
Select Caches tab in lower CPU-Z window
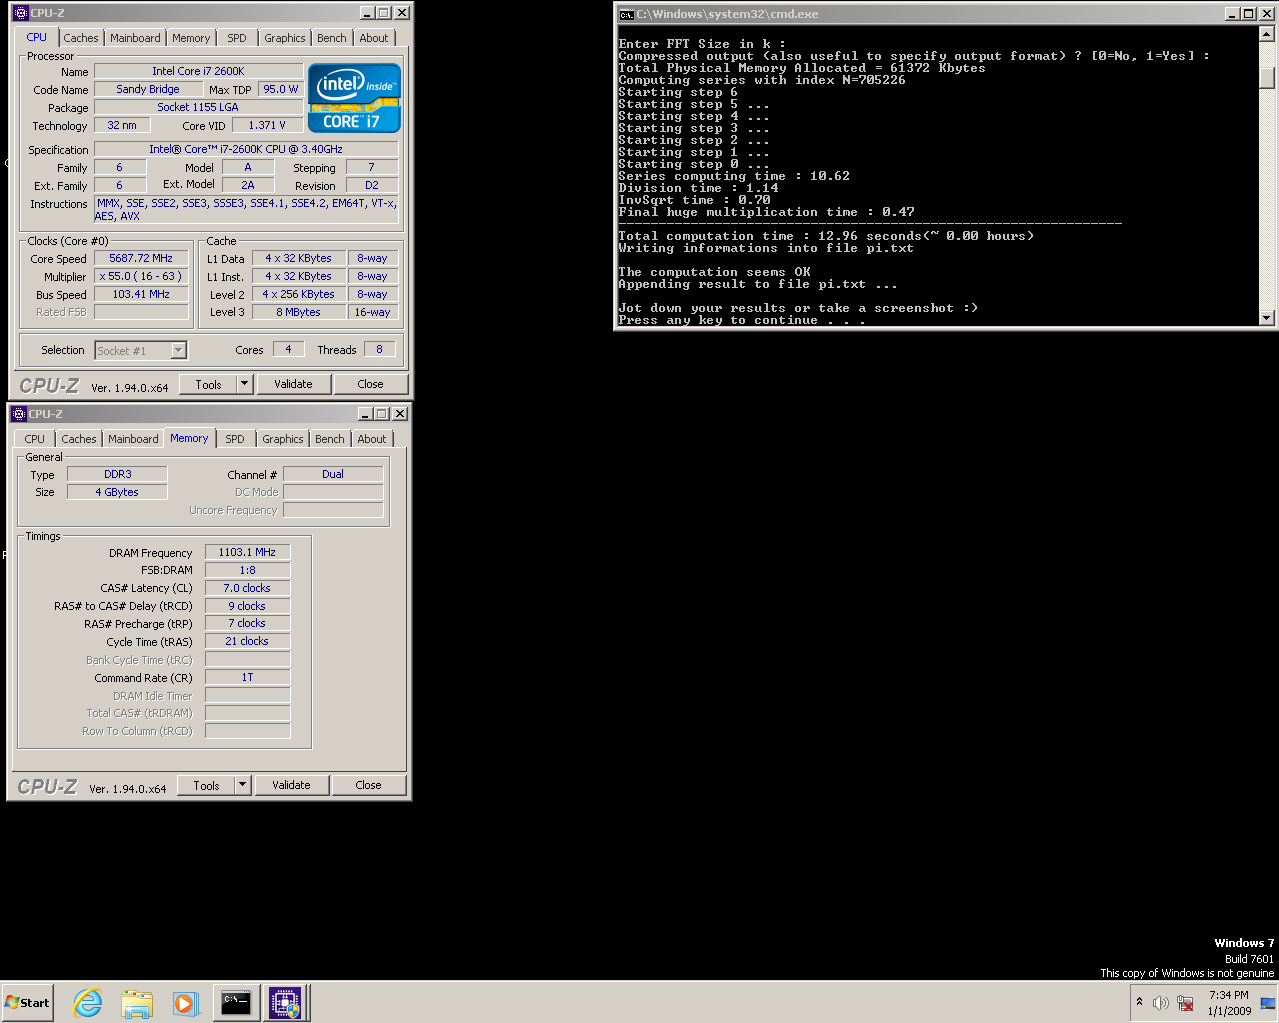(79, 439)
